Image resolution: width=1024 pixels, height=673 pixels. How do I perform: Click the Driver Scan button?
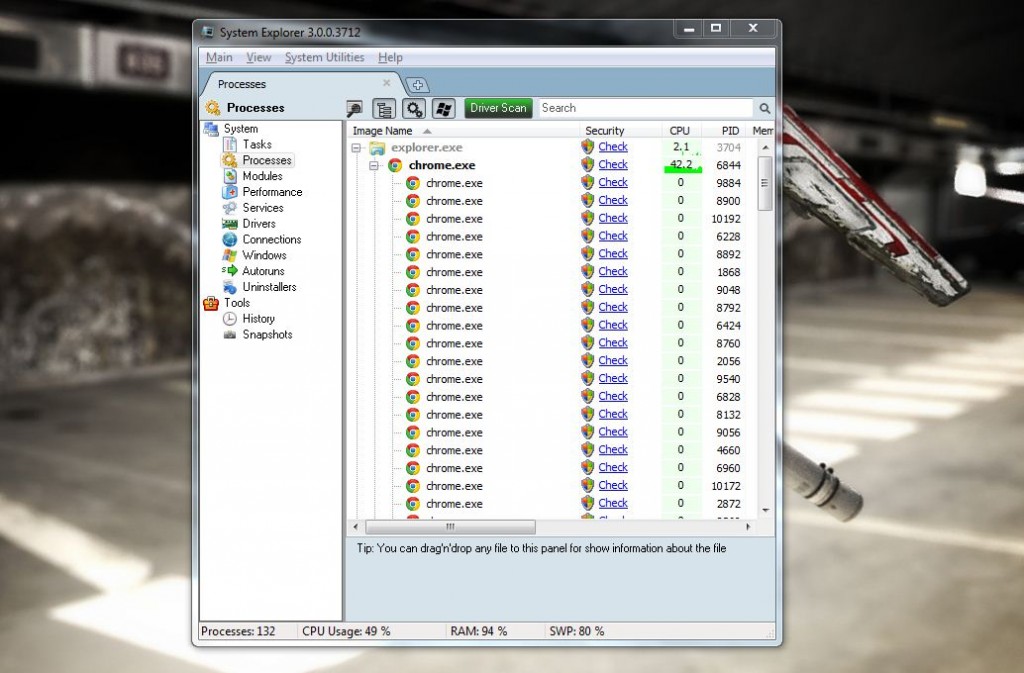pyautogui.click(x=498, y=108)
